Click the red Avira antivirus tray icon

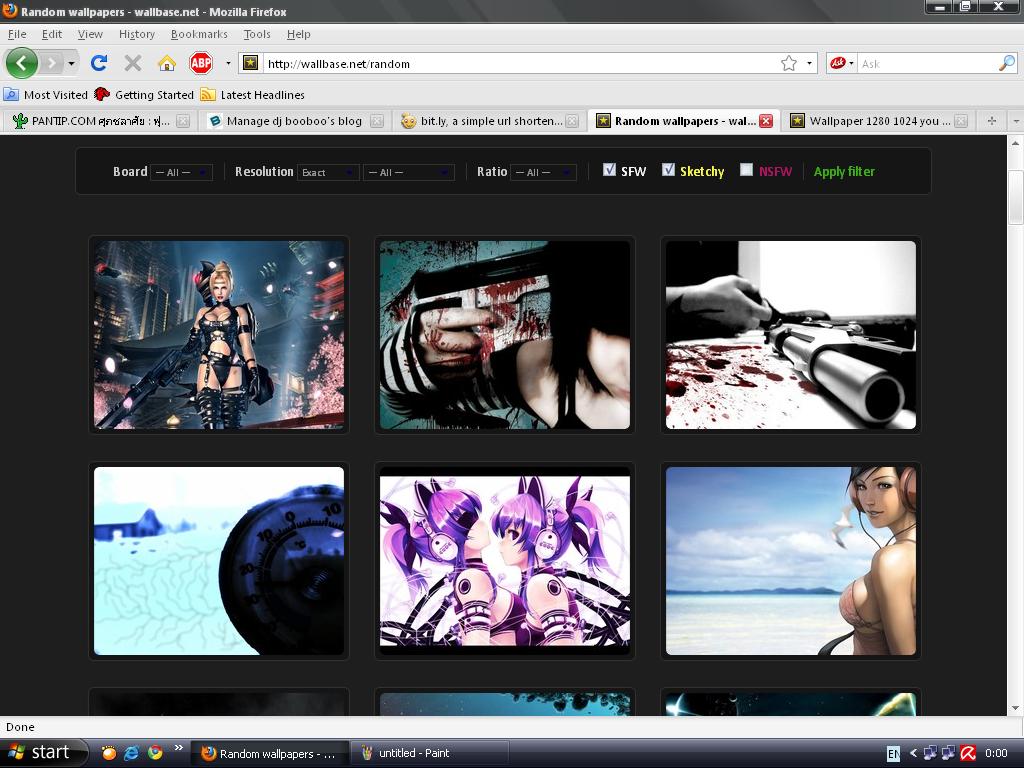(968, 753)
